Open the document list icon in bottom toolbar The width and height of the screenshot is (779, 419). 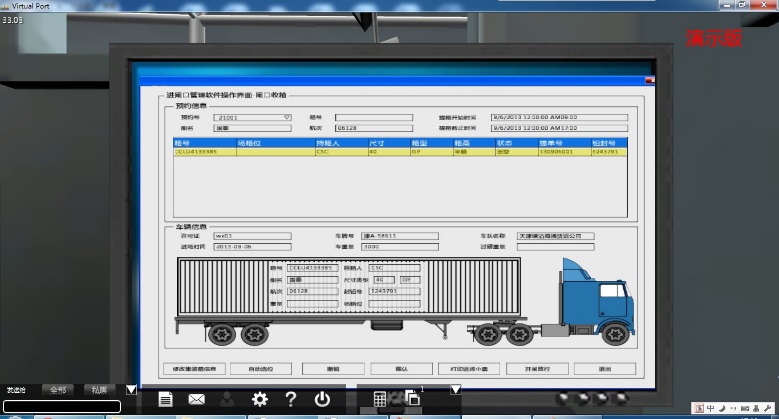[166, 399]
